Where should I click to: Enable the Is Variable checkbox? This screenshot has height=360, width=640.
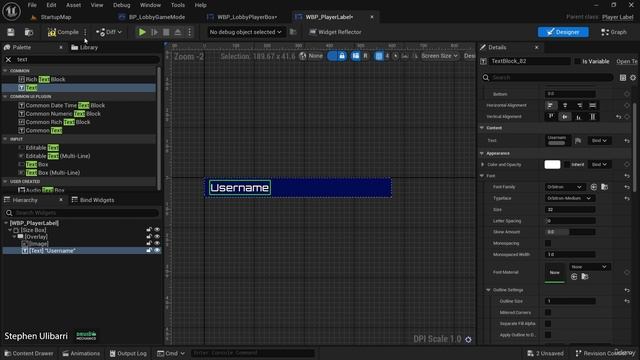tap(577, 61)
